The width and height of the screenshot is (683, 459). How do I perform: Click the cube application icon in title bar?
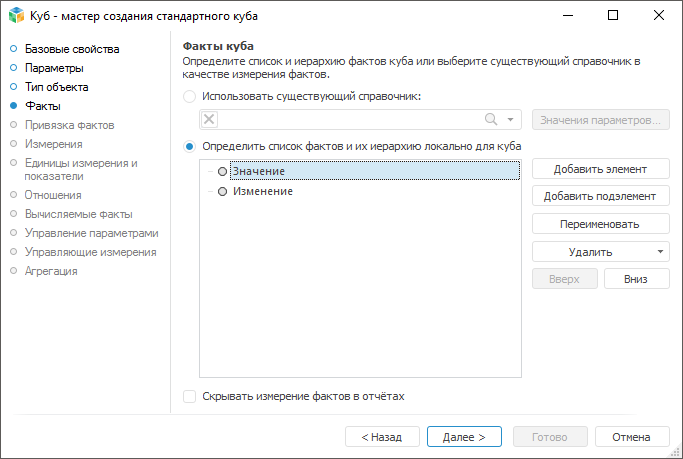pos(15,15)
